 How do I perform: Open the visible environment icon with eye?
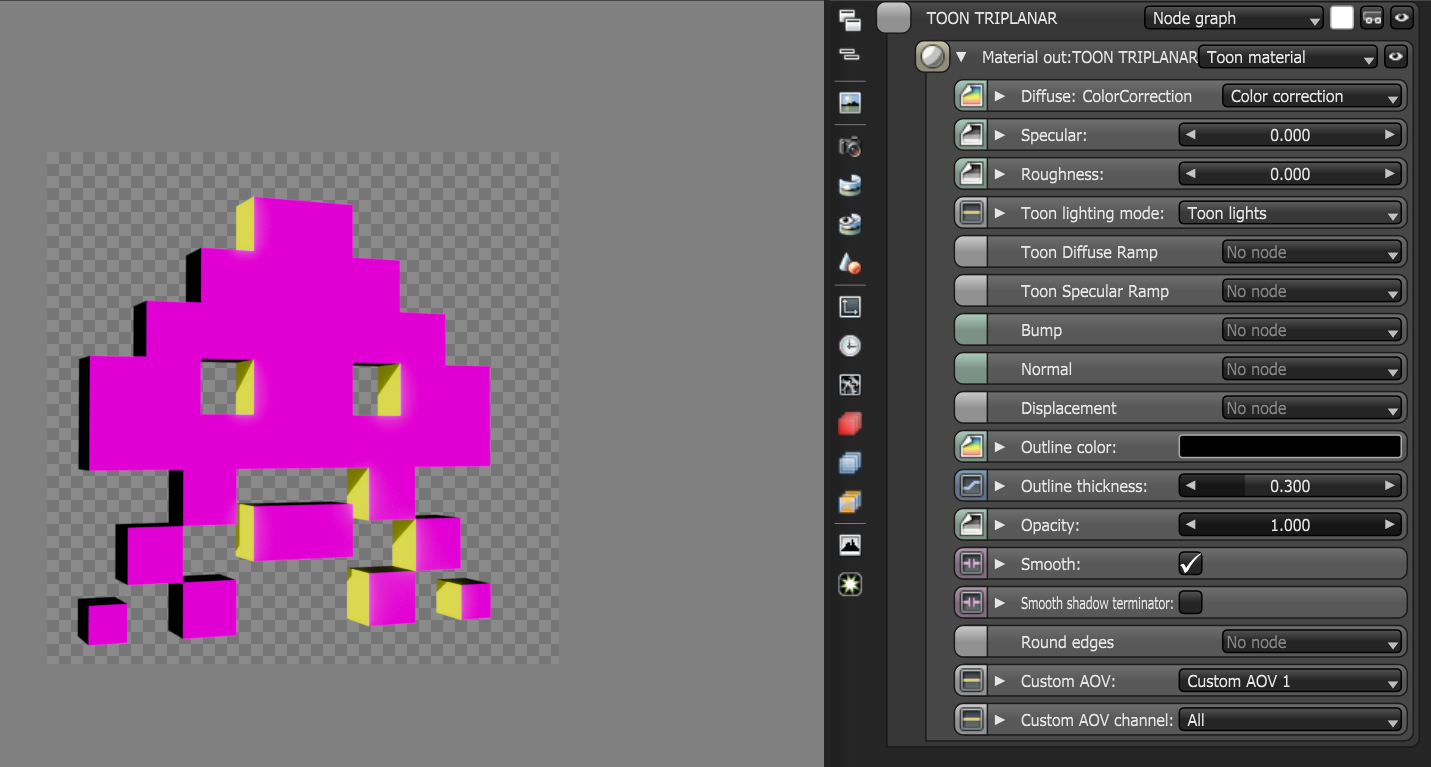tap(850, 224)
